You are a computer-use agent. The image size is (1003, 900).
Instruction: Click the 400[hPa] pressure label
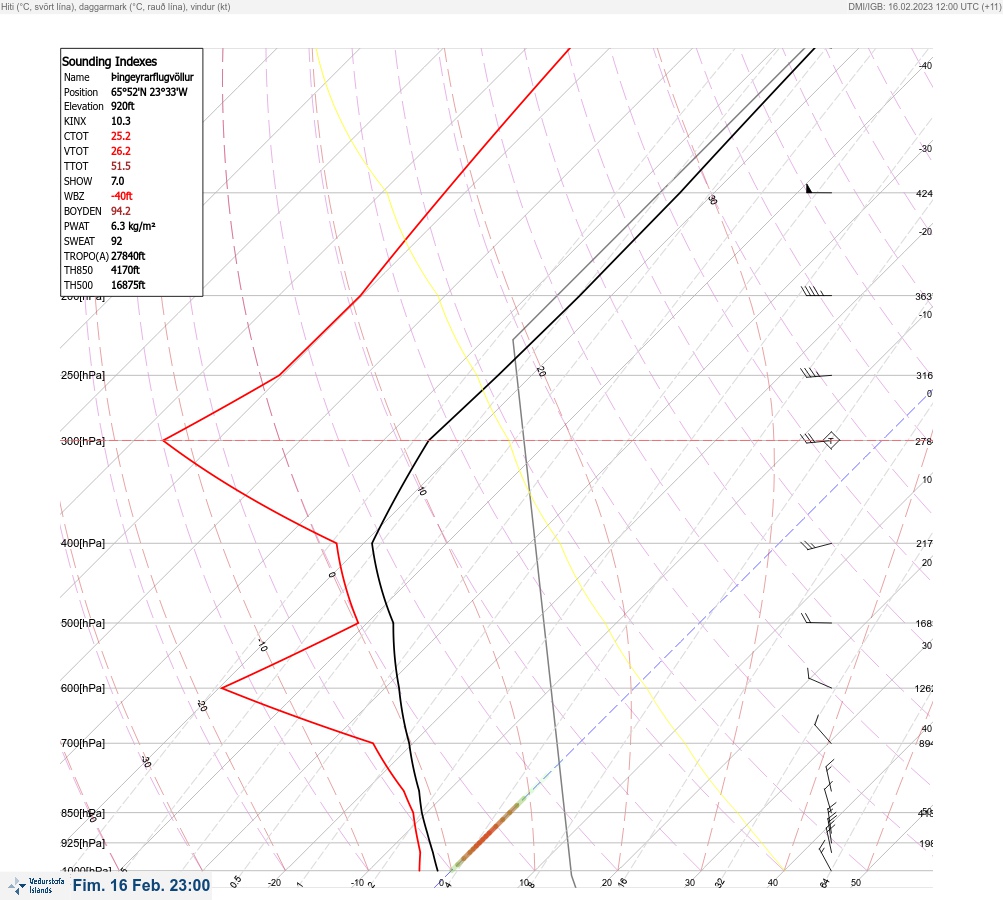point(83,543)
